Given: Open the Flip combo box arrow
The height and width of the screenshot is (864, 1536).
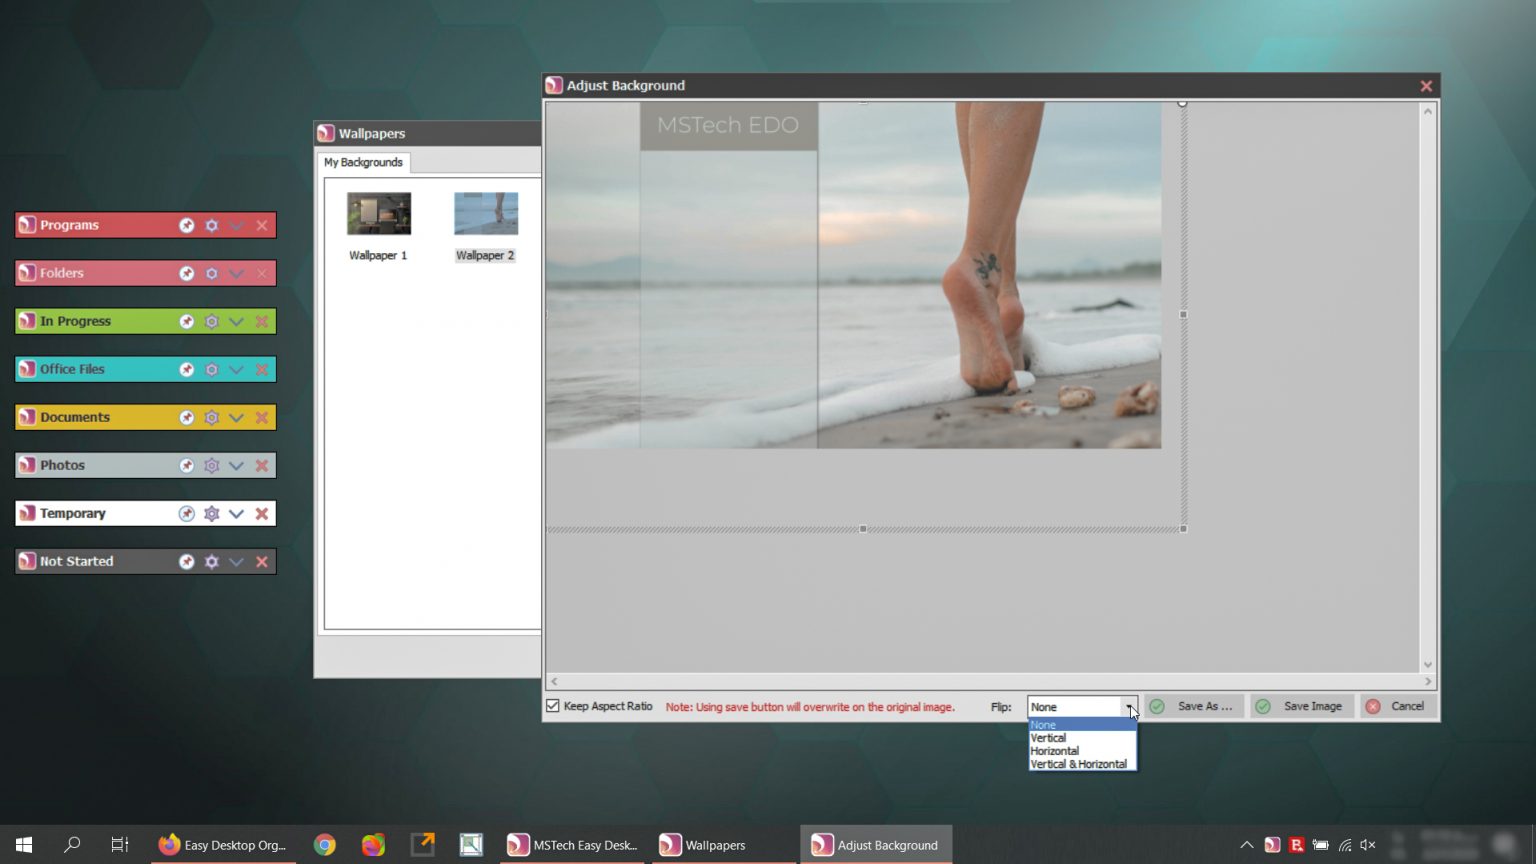Looking at the screenshot, I should point(1129,707).
